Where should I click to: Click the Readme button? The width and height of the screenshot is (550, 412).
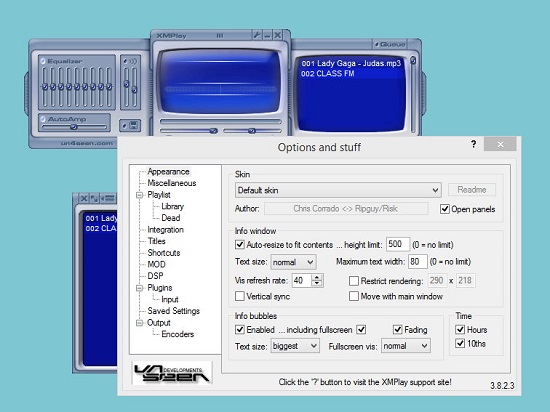[472, 190]
